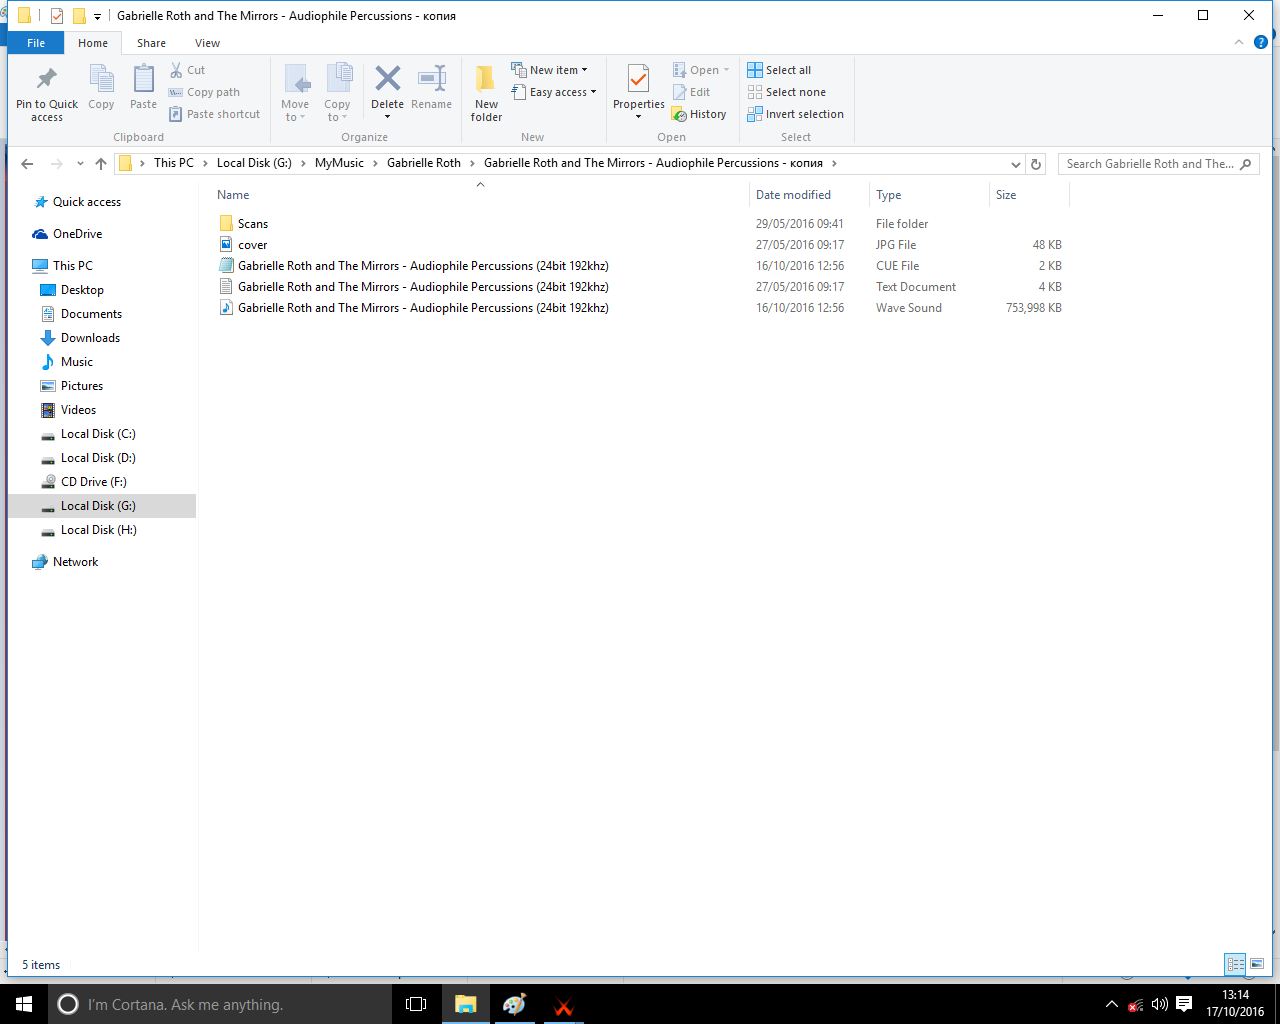Viewport: 1280px width, 1024px height.
Task: Switch to Large icons view layout
Action: (x=1257, y=964)
